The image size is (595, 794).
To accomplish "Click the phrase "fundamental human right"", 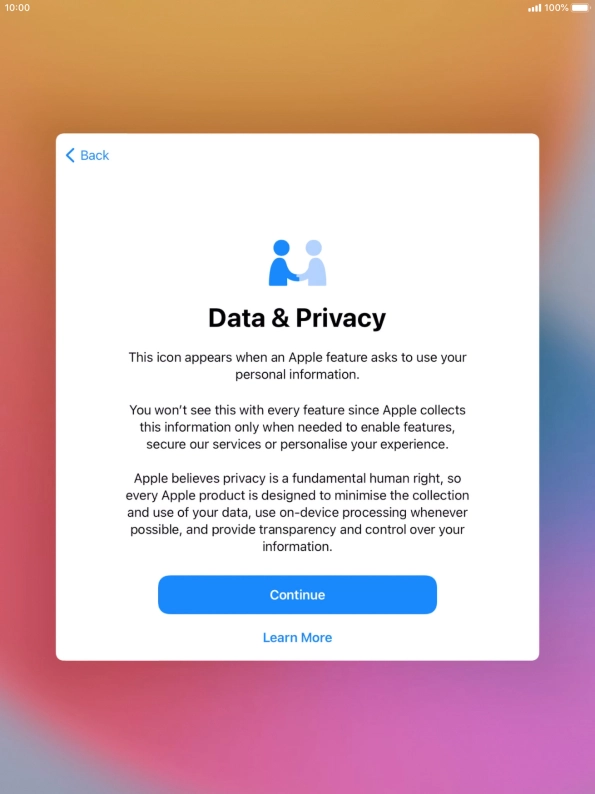I will click(366, 479).
